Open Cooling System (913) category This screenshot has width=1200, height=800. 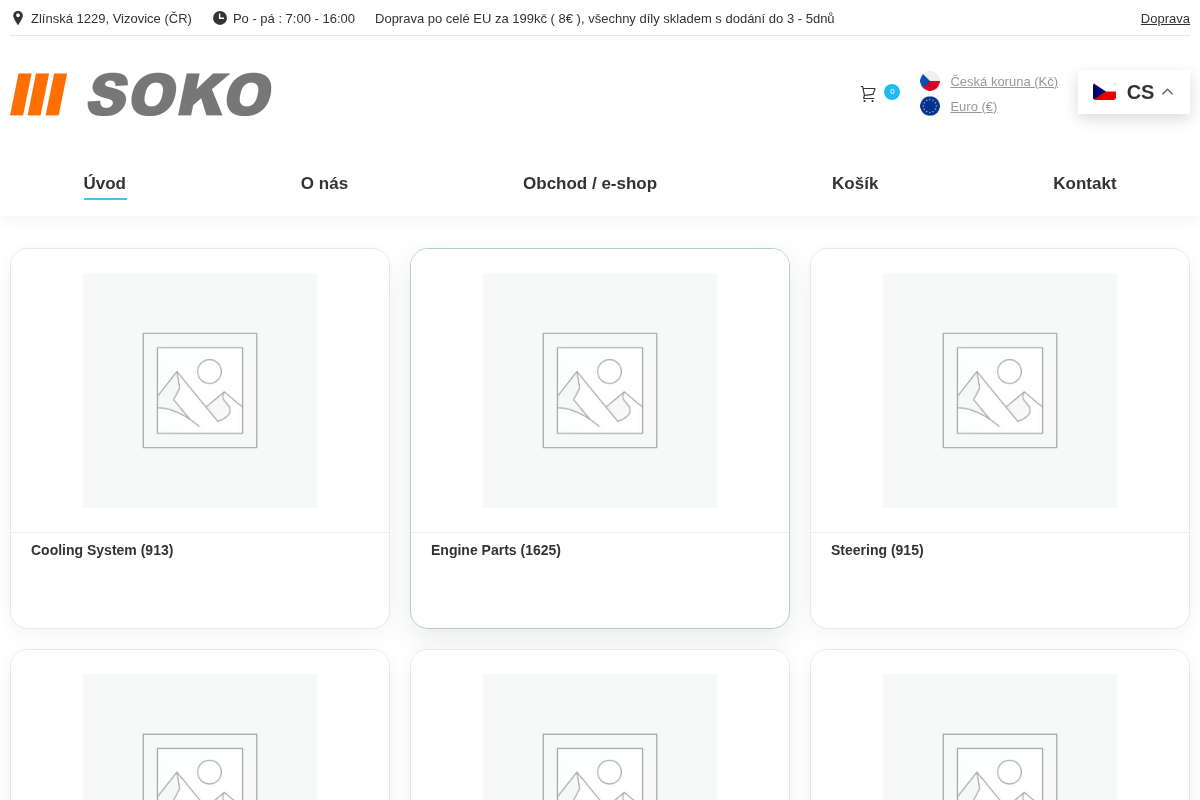pyautogui.click(x=102, y=550)
